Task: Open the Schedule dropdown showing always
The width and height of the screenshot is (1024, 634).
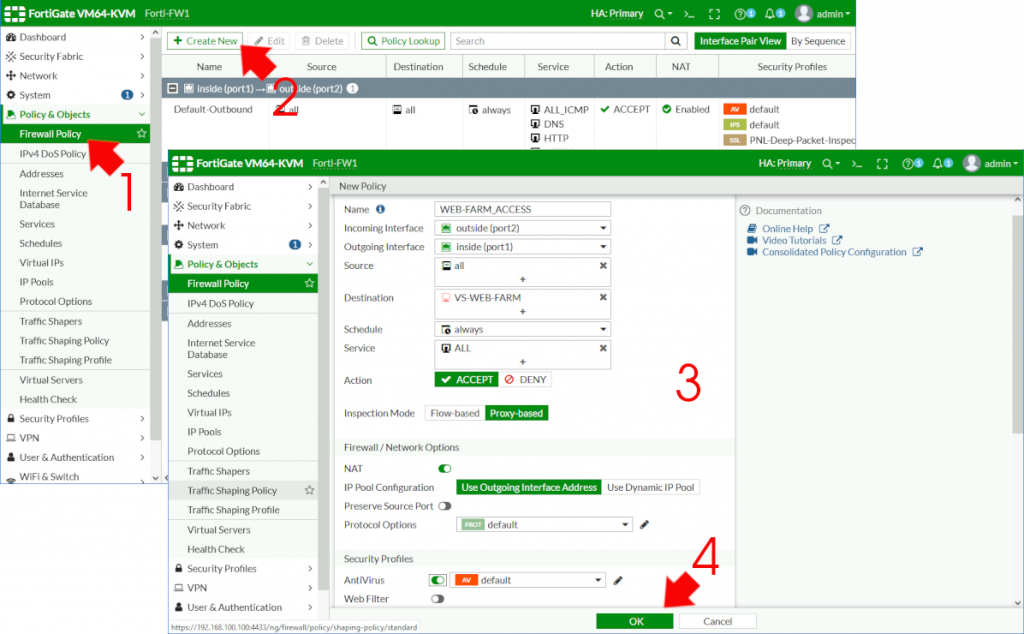Action: [522, 328]
